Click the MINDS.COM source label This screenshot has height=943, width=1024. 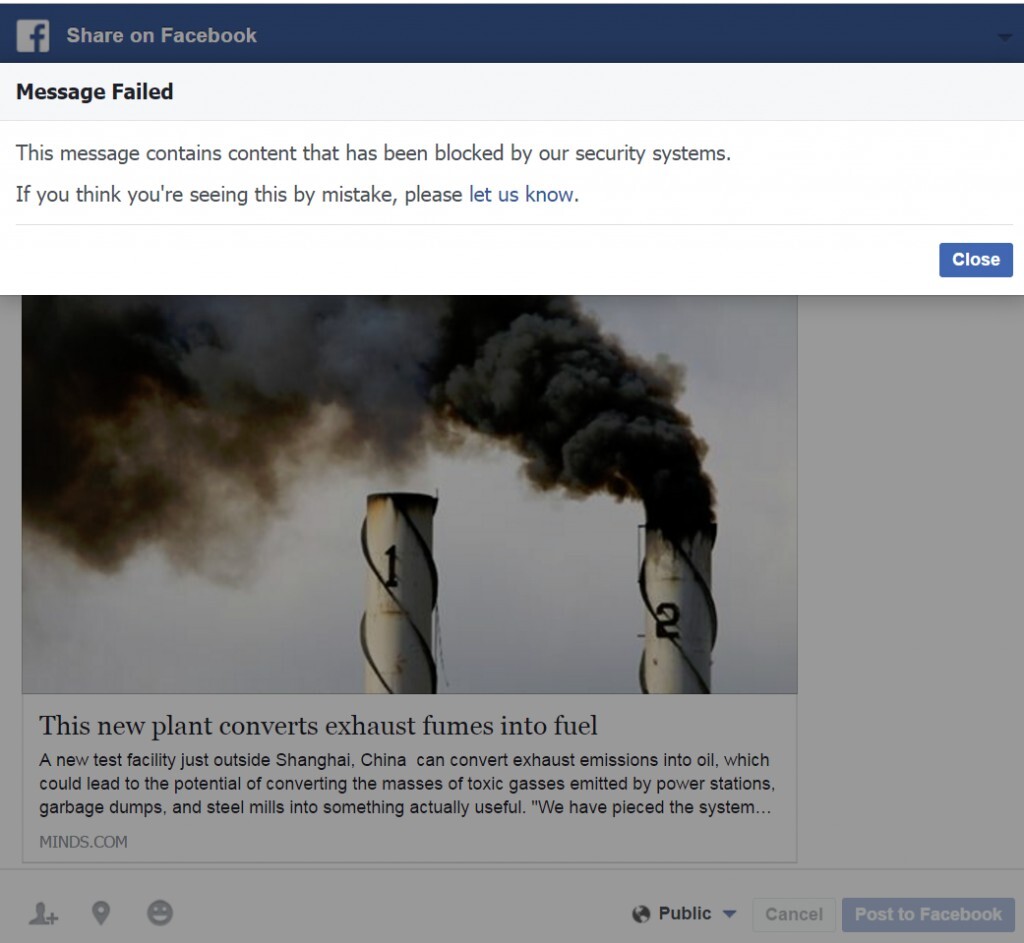[x=83, y=842]
